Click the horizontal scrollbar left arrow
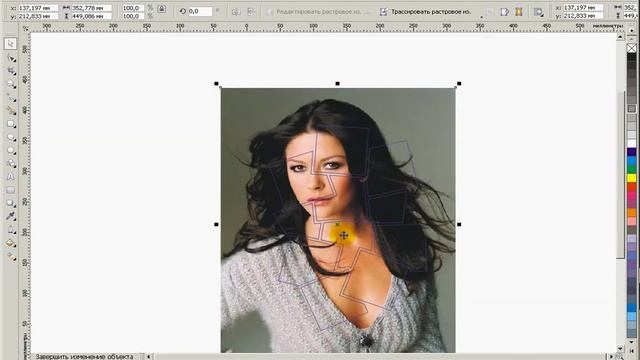This screenshot has height=360, width=640. pos(149,357)
